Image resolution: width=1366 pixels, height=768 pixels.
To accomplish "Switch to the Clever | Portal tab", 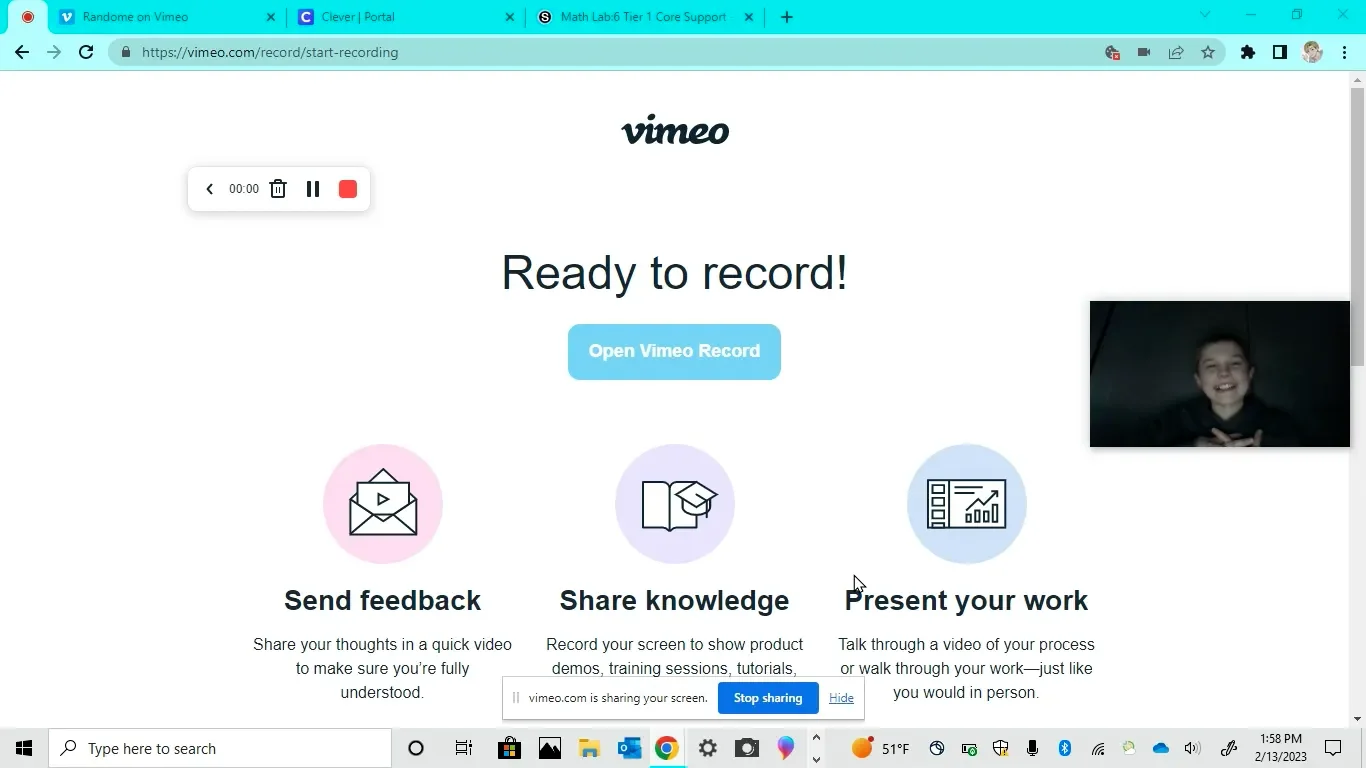I will [x=406, y=17].
